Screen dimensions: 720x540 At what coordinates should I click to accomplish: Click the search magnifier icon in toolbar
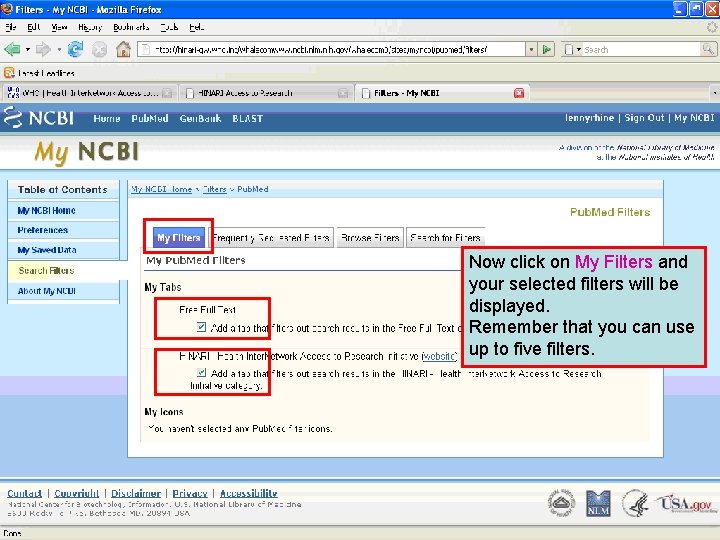[708, 49]
